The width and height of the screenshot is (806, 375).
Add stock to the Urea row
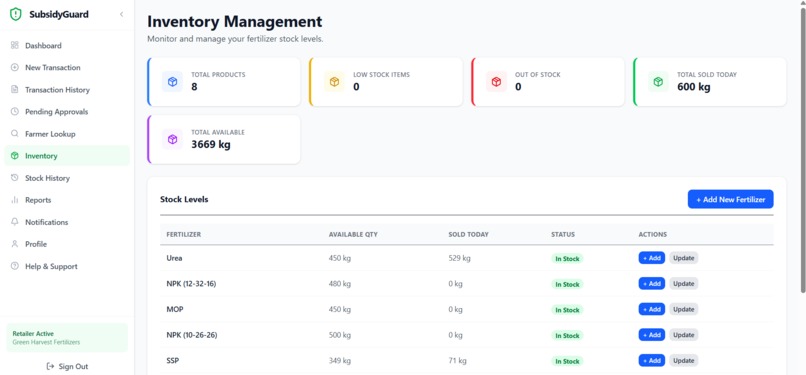point(652,258)
